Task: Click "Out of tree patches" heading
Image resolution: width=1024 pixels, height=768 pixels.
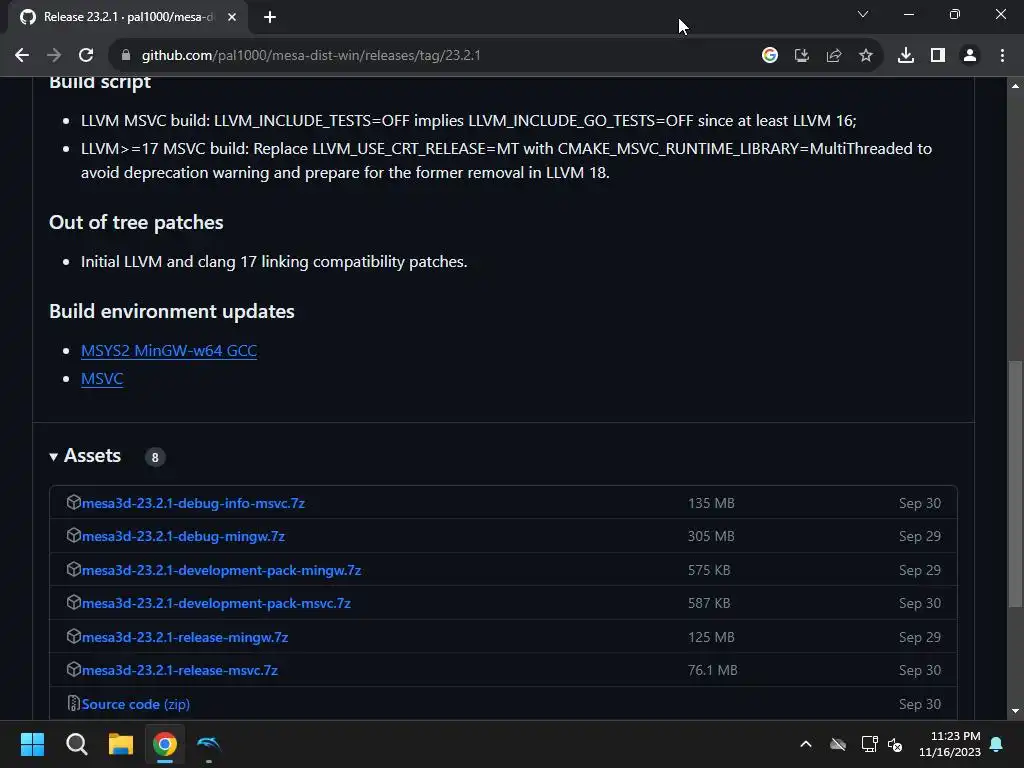Action: [136, 223]
